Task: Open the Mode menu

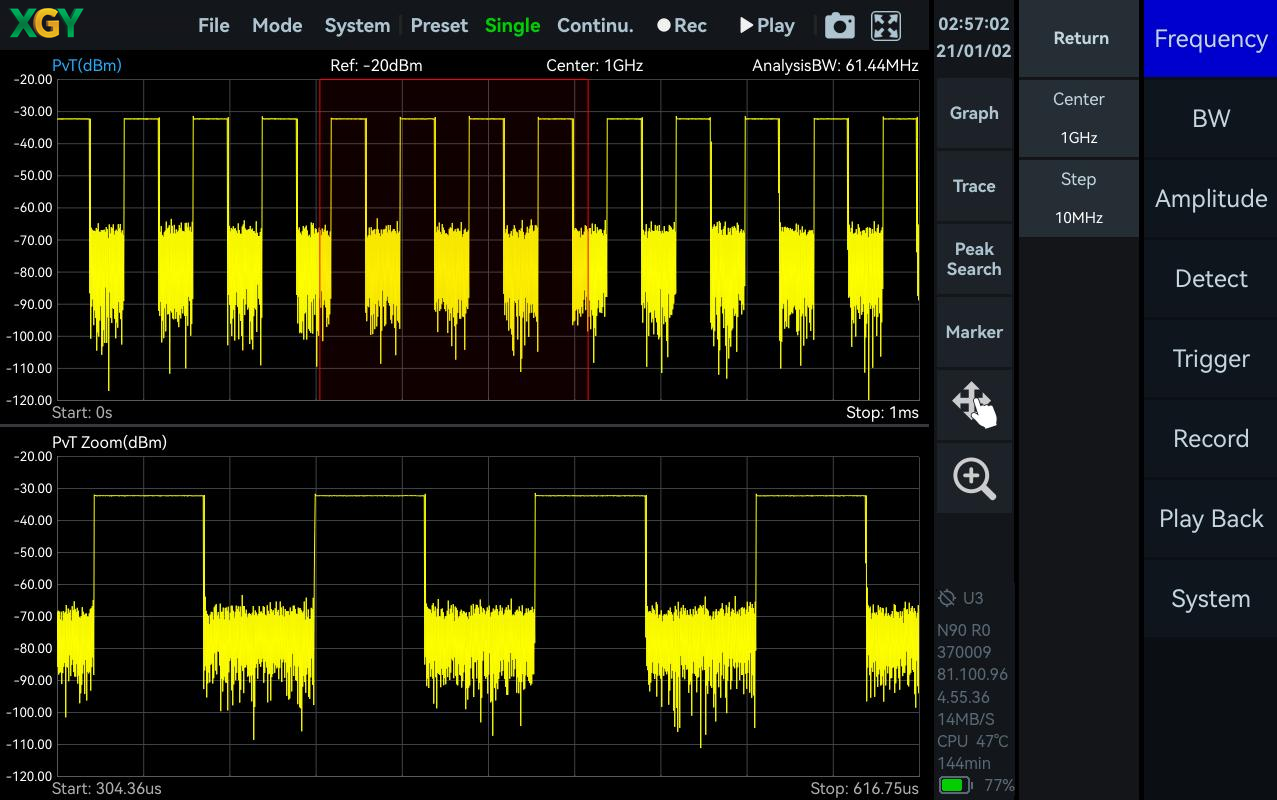Action: click(x=277, y=26)
